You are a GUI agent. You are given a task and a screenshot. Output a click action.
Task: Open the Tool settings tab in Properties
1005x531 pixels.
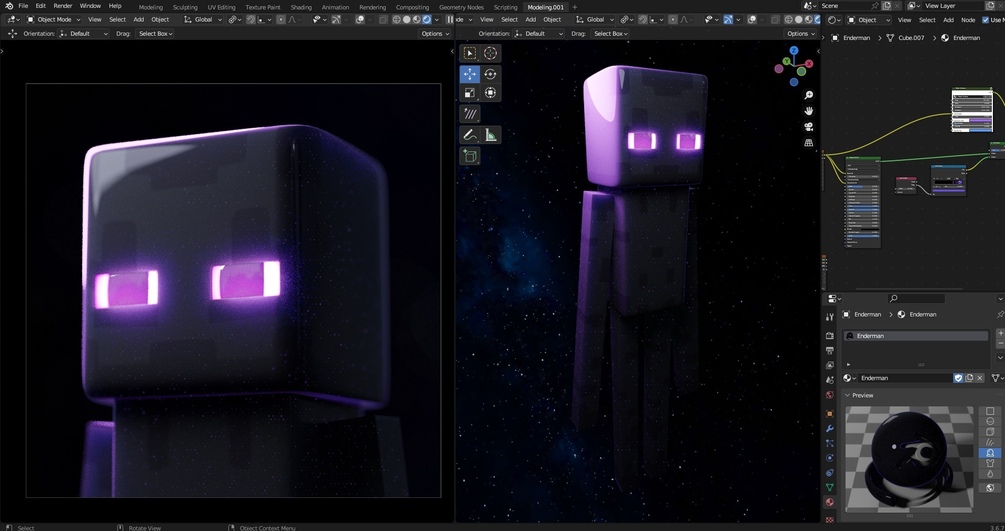(830, 317)
